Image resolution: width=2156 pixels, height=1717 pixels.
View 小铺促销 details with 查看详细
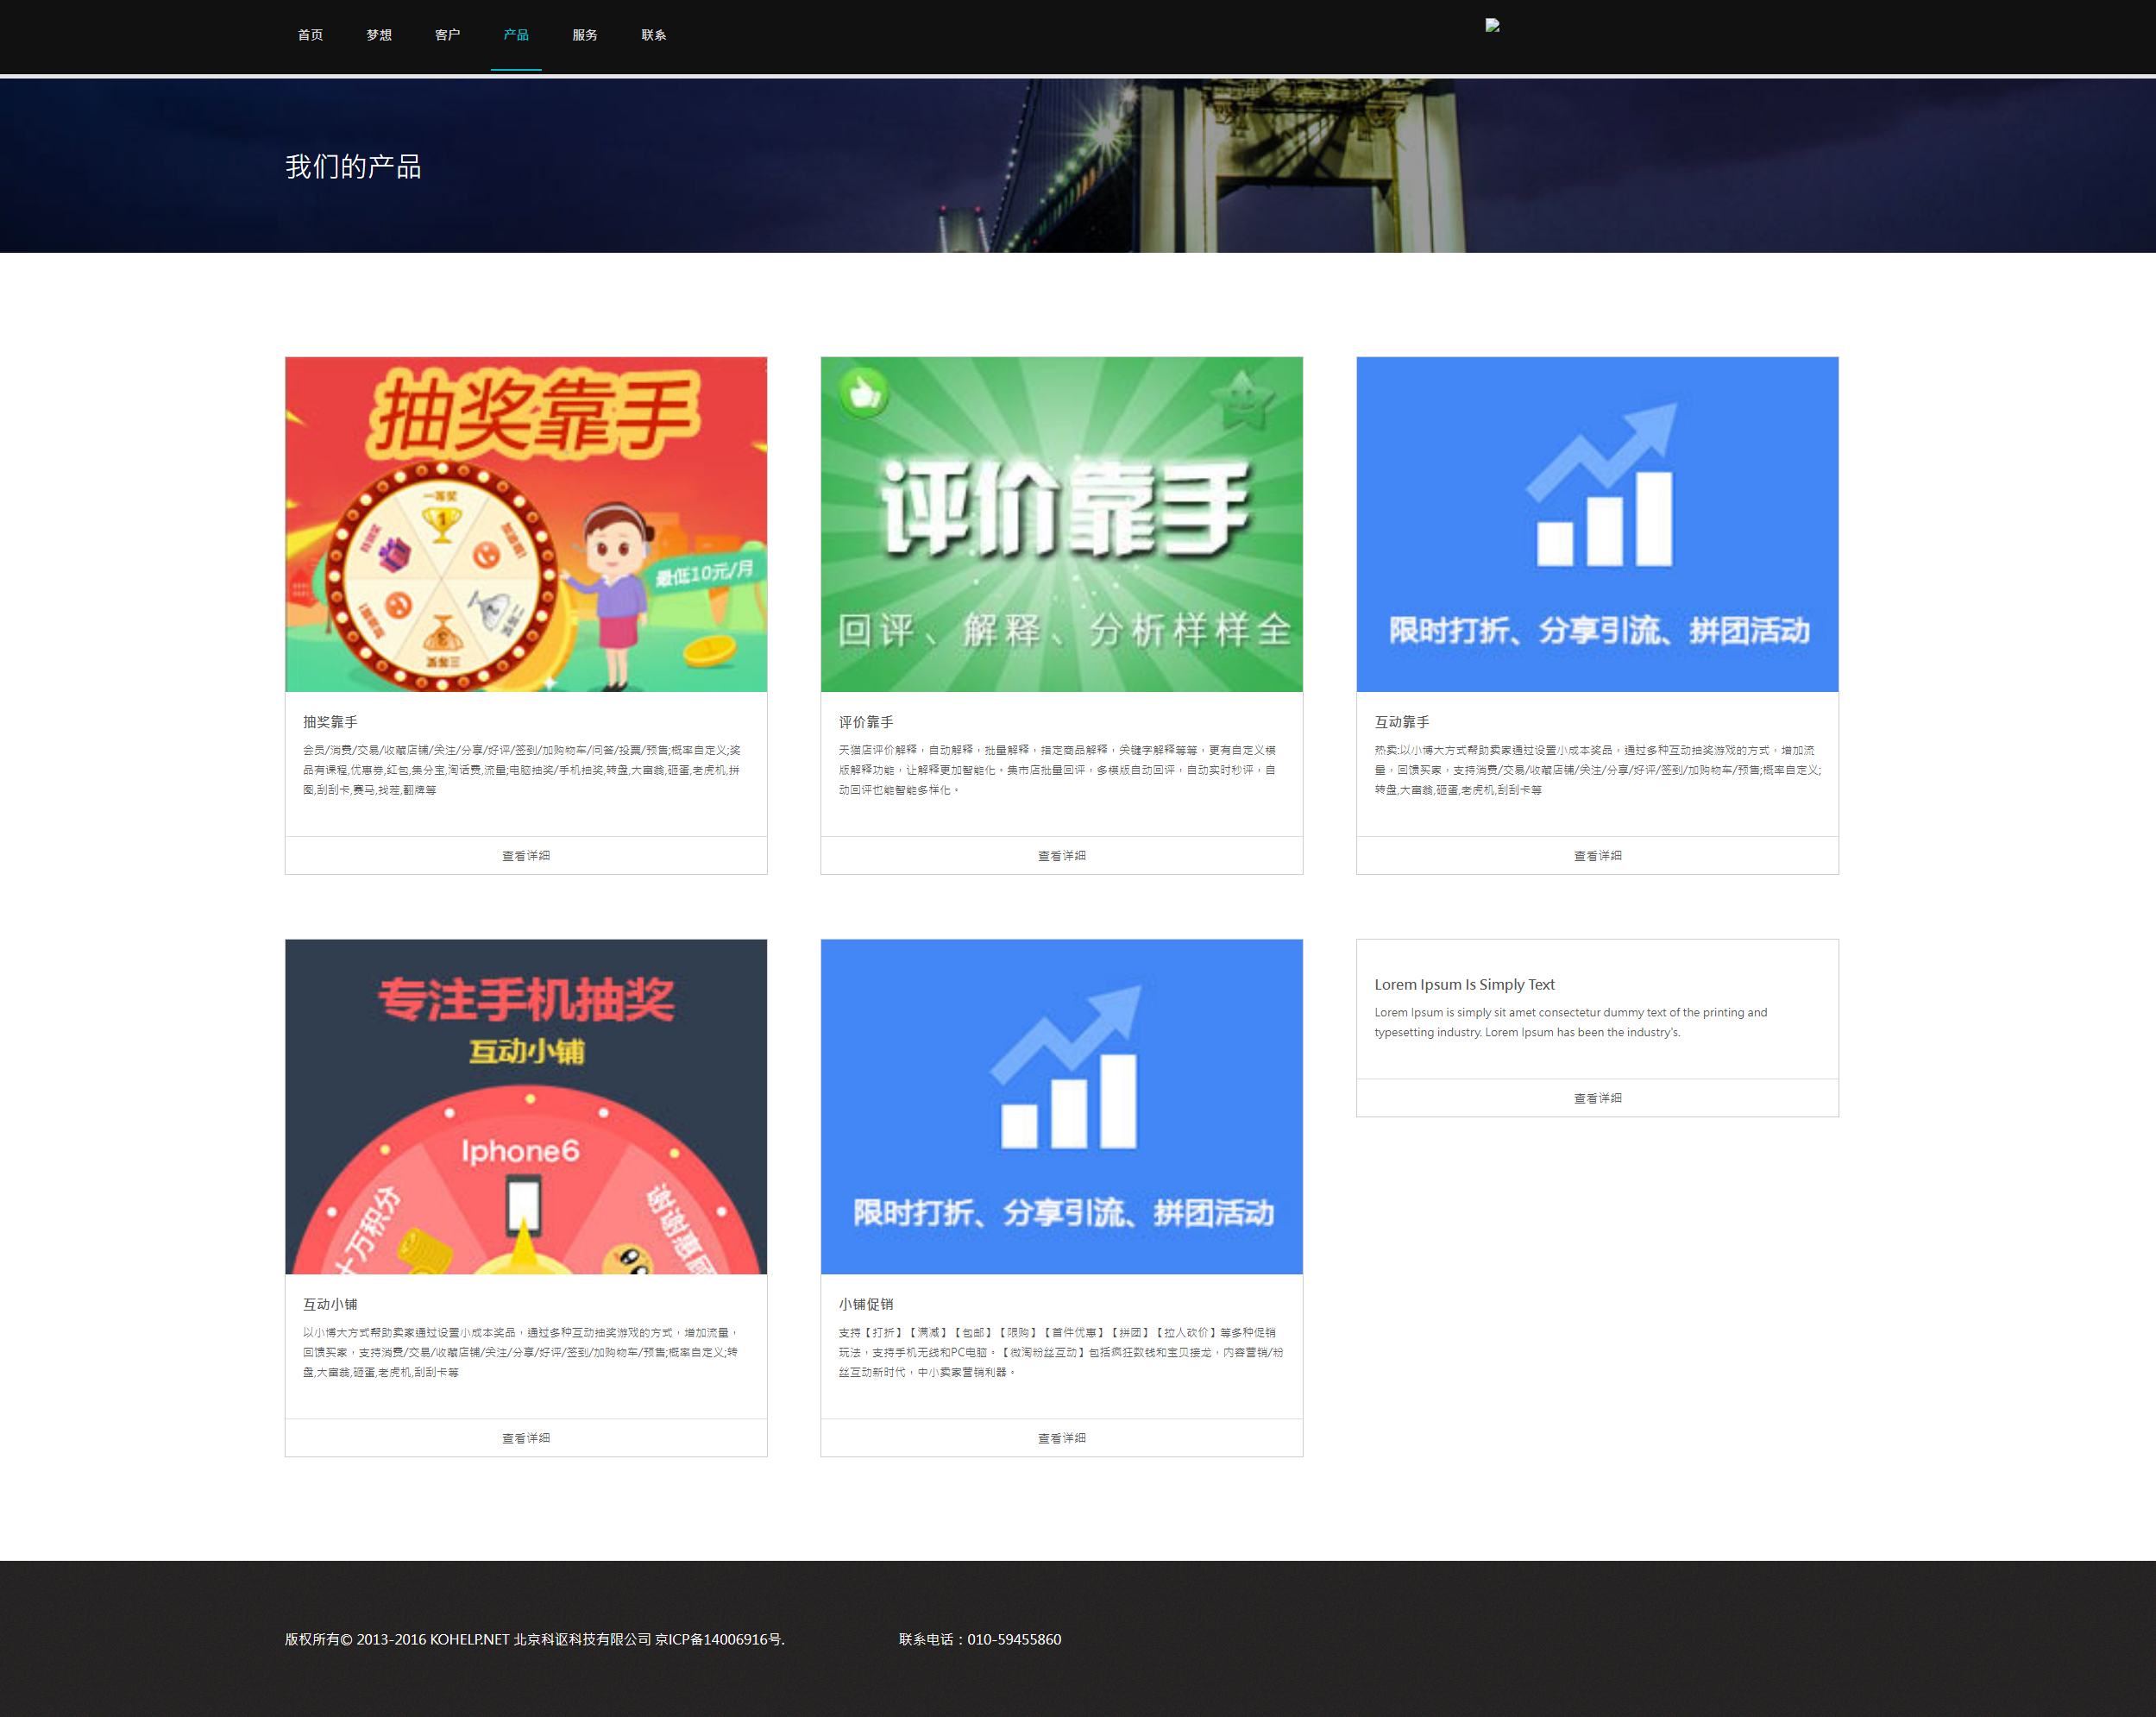pyautogui.click(x=1060, y=1438)
